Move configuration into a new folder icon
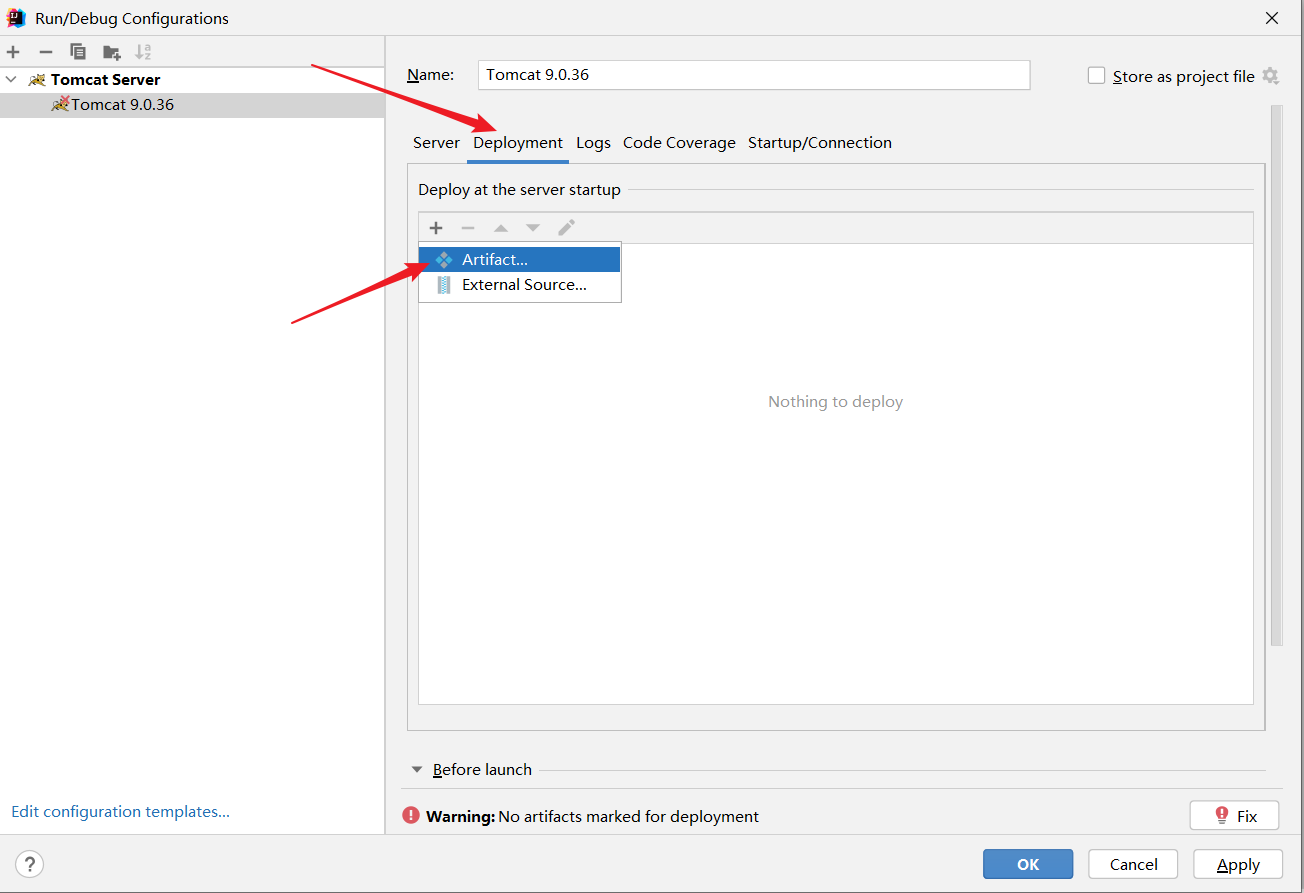 (111, 52)
